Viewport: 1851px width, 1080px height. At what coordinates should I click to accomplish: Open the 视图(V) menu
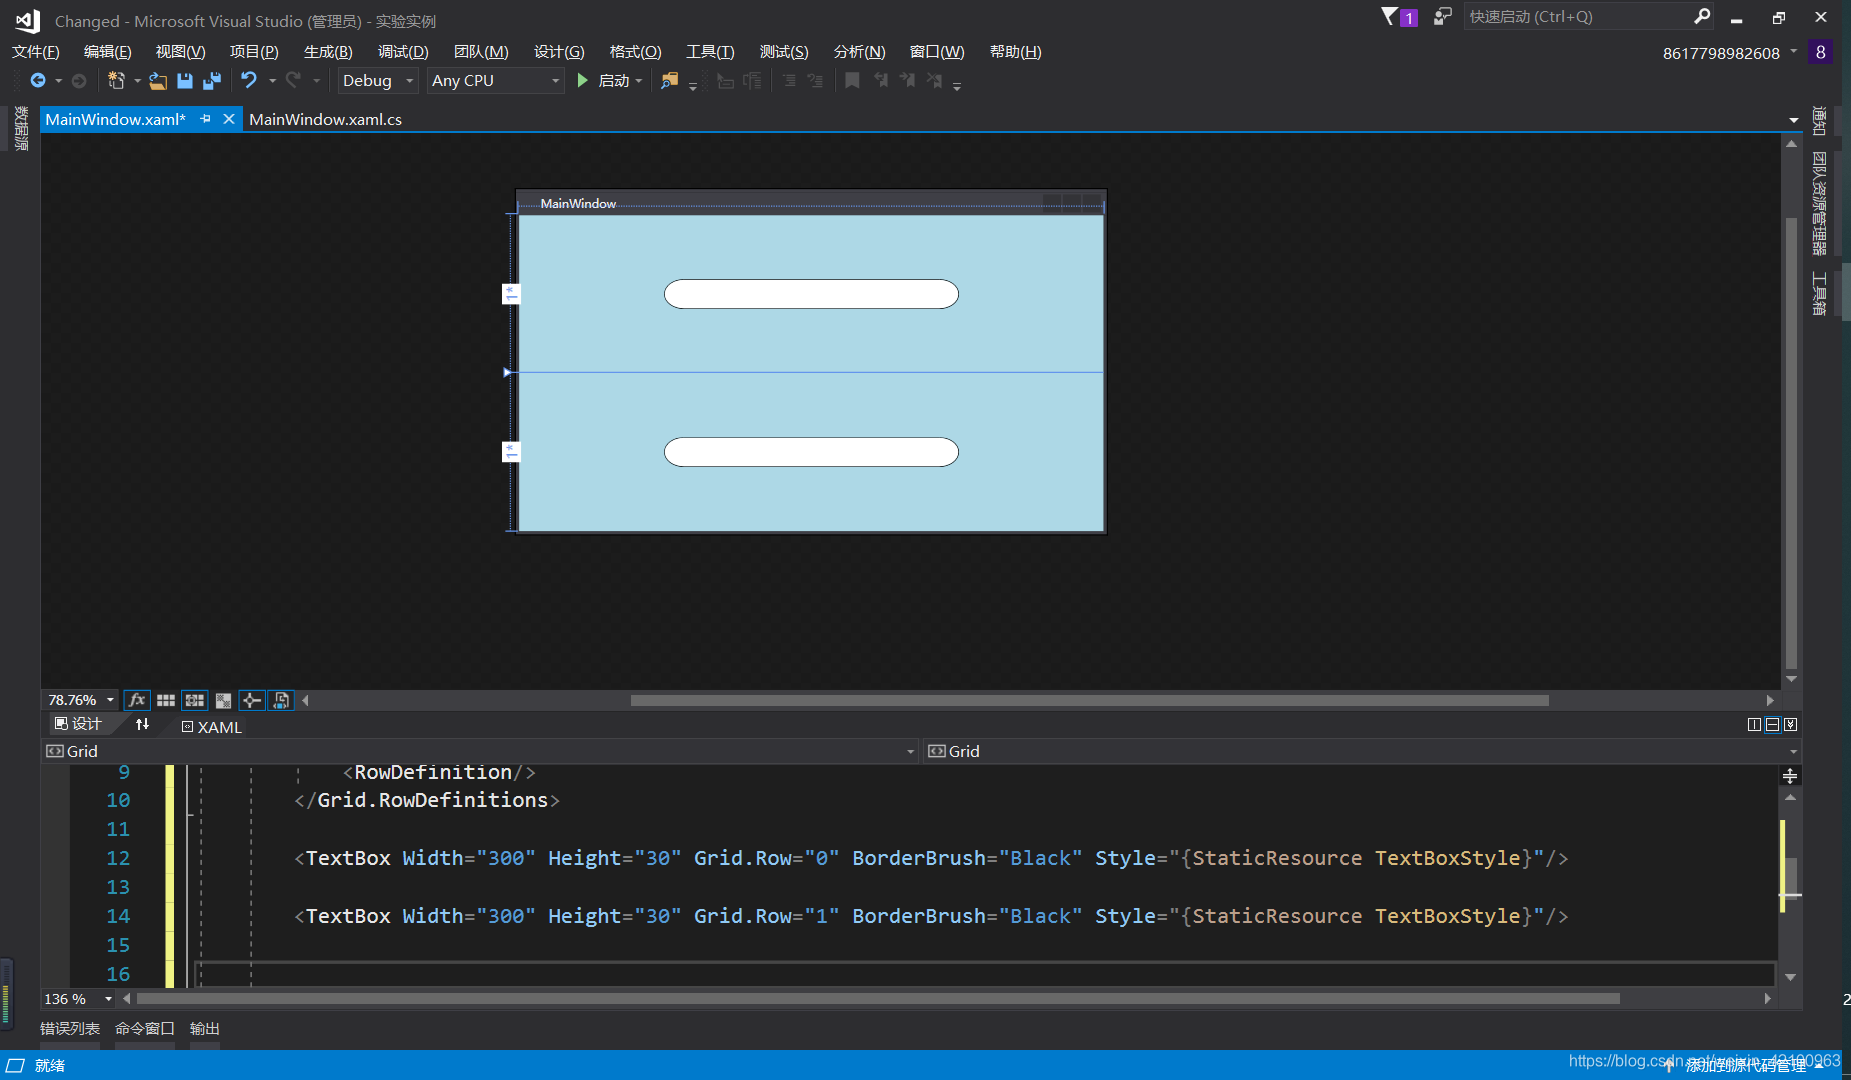click(180, 52)
